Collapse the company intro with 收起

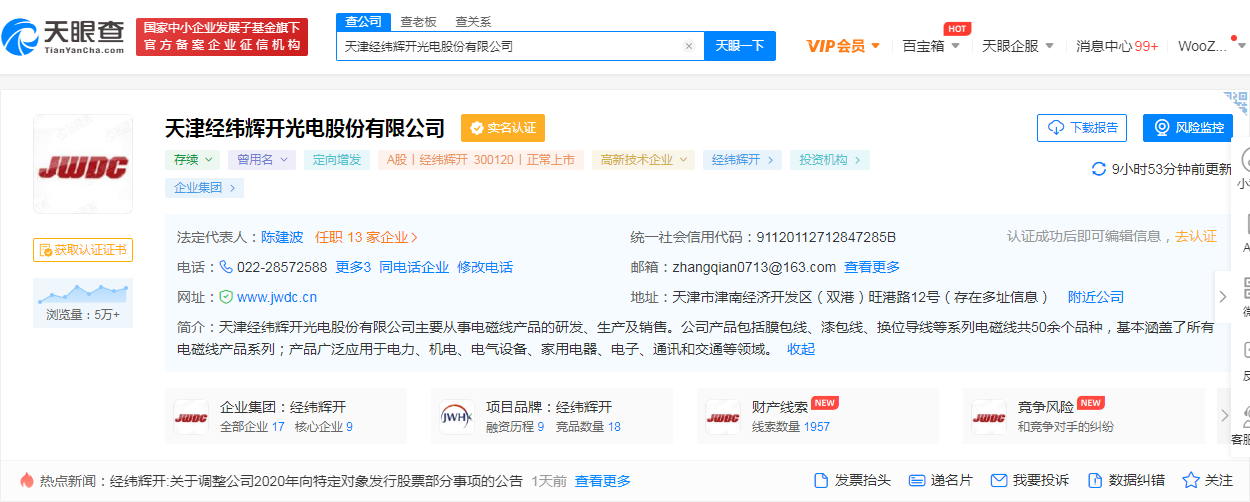pos(801,349)
